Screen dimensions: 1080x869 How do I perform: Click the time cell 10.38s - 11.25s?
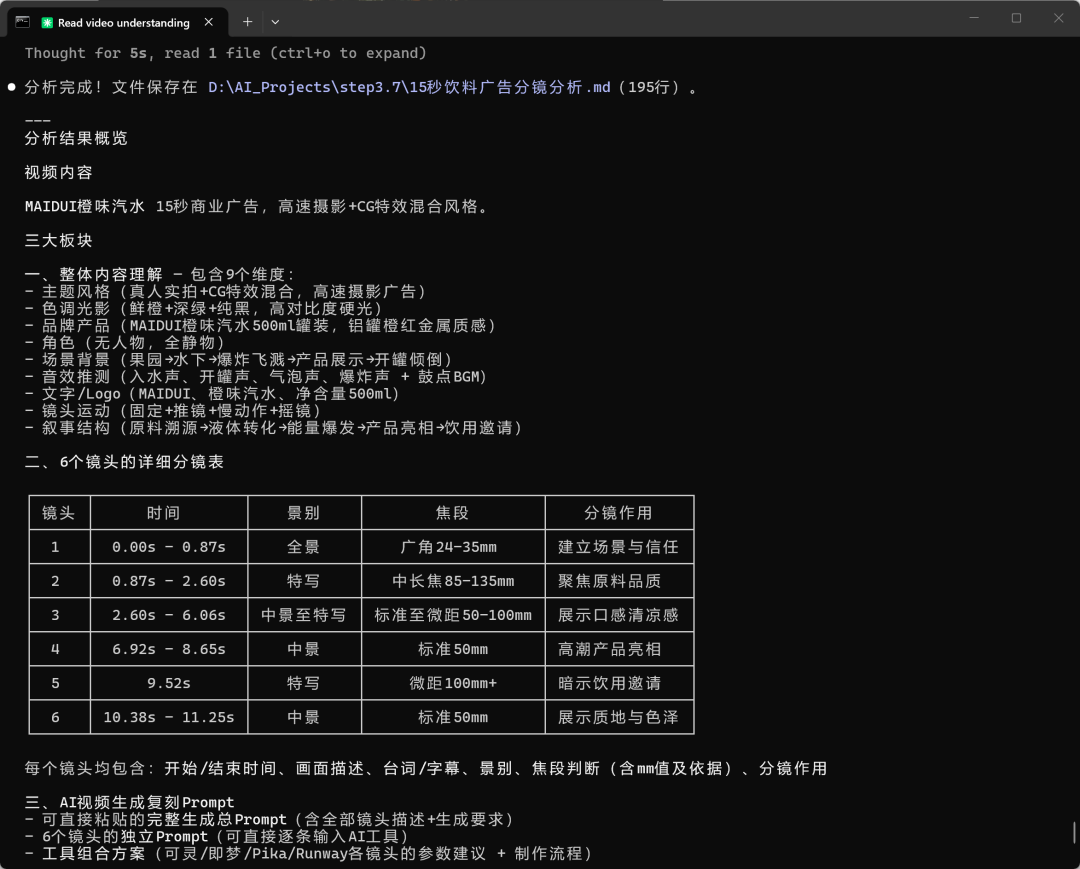click(169, 718)
